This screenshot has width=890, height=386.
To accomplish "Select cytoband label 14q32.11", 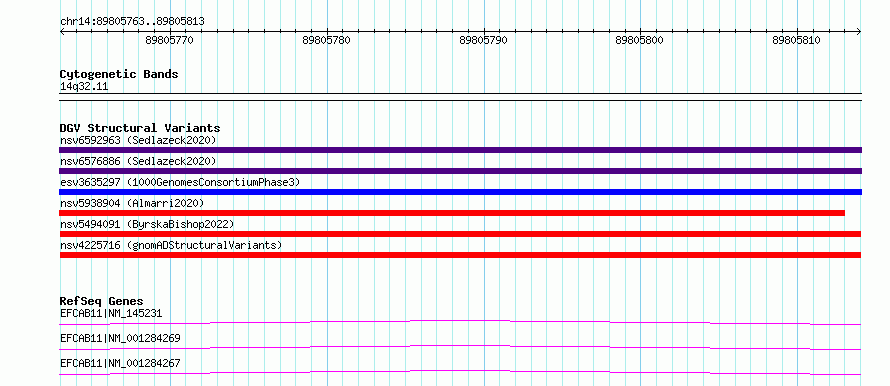I will coord(84,87).
